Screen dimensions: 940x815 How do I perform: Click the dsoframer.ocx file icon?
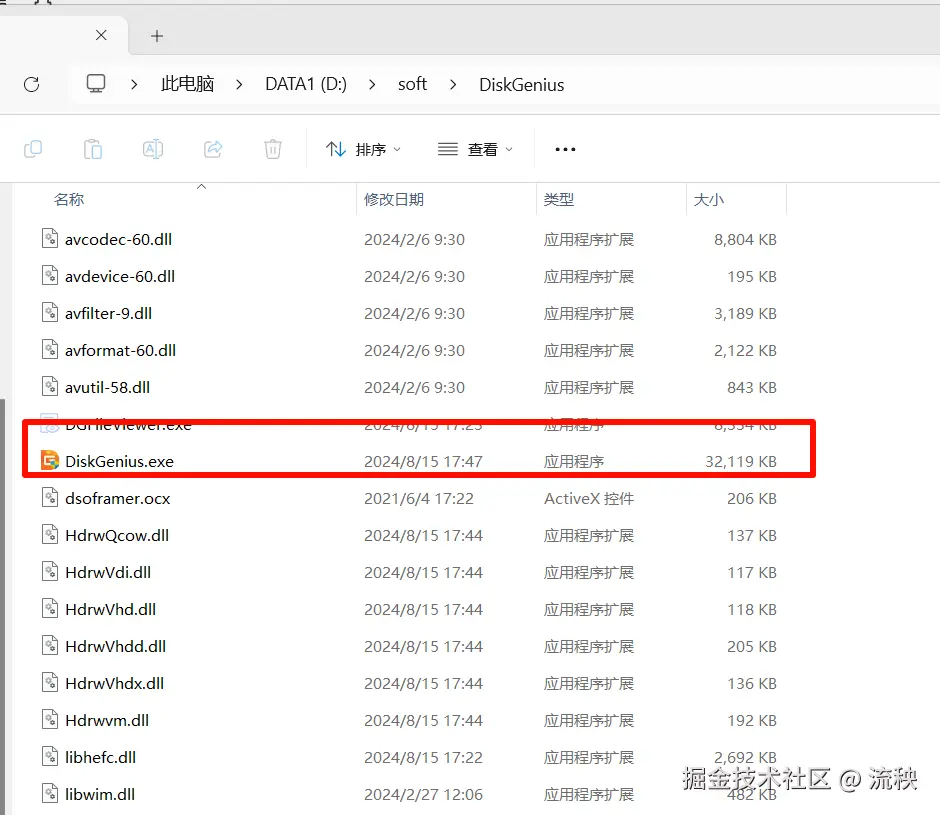pos(50,498)
